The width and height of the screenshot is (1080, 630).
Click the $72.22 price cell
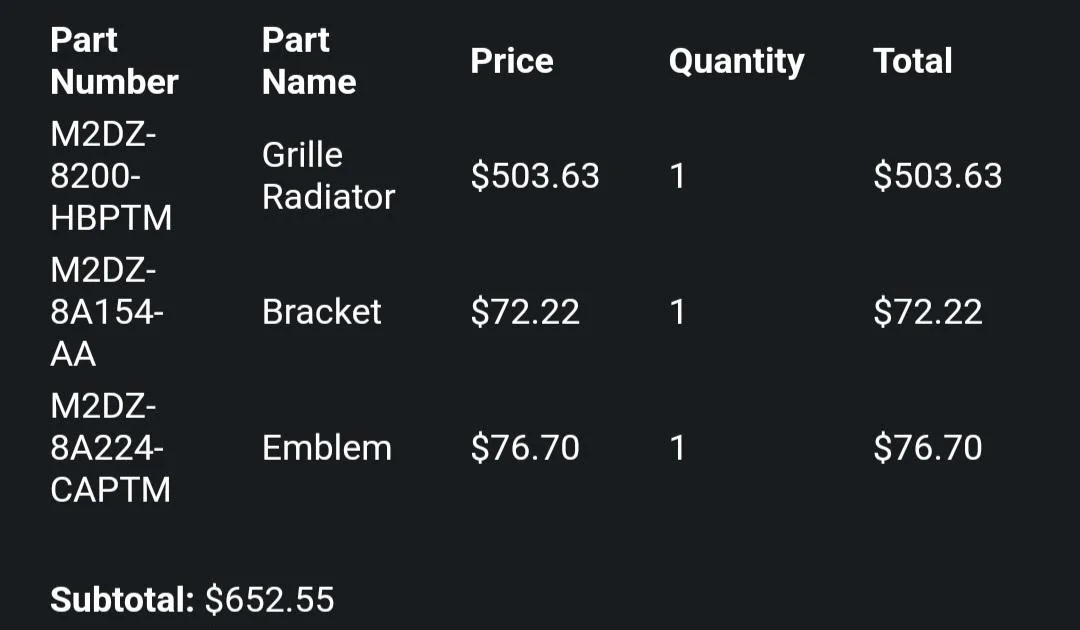click(525, 312)
